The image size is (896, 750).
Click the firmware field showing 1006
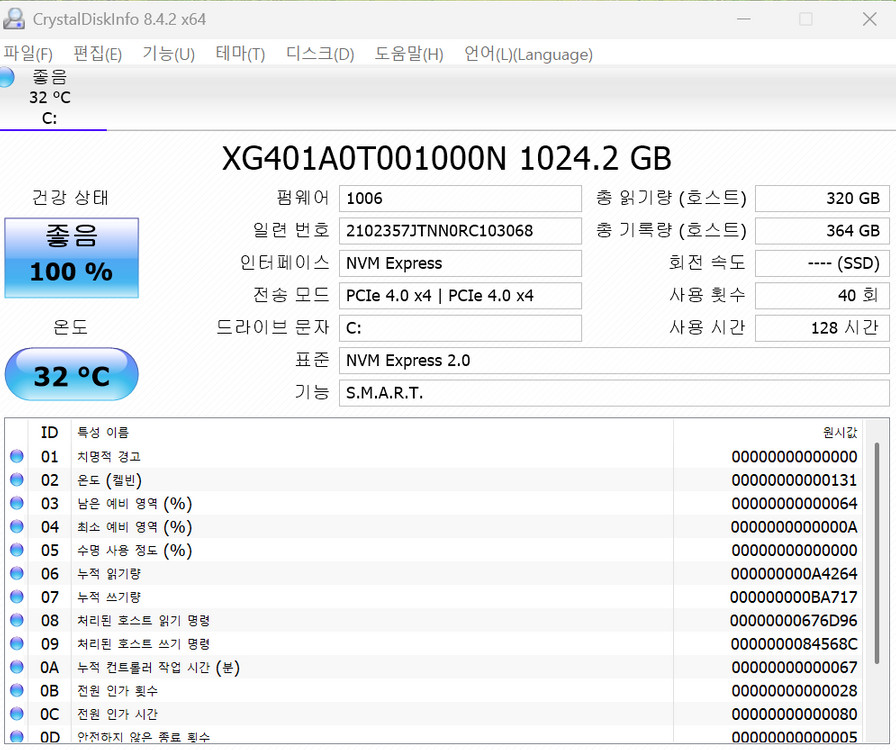tap(460, 198)
